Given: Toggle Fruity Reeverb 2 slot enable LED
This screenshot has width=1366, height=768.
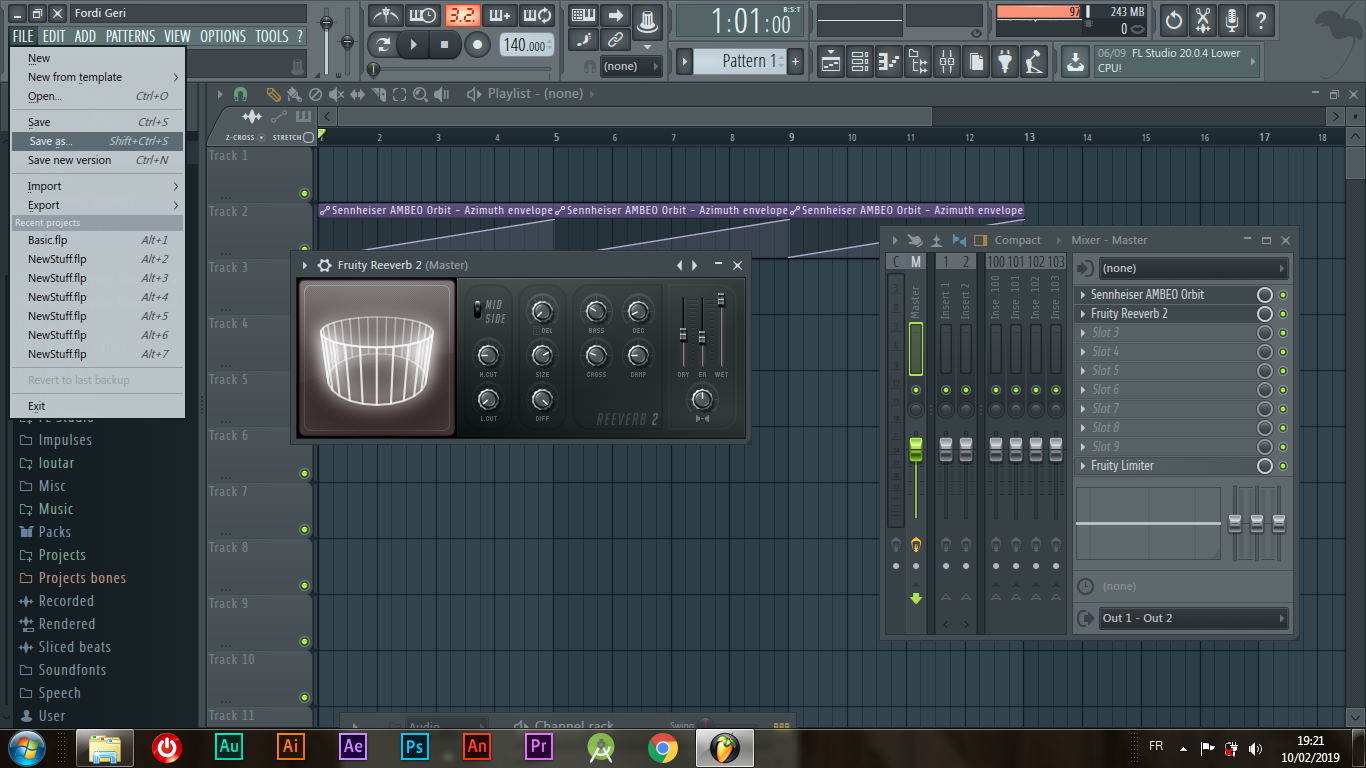Looking at the screenshot, I should pos(1283,314).
